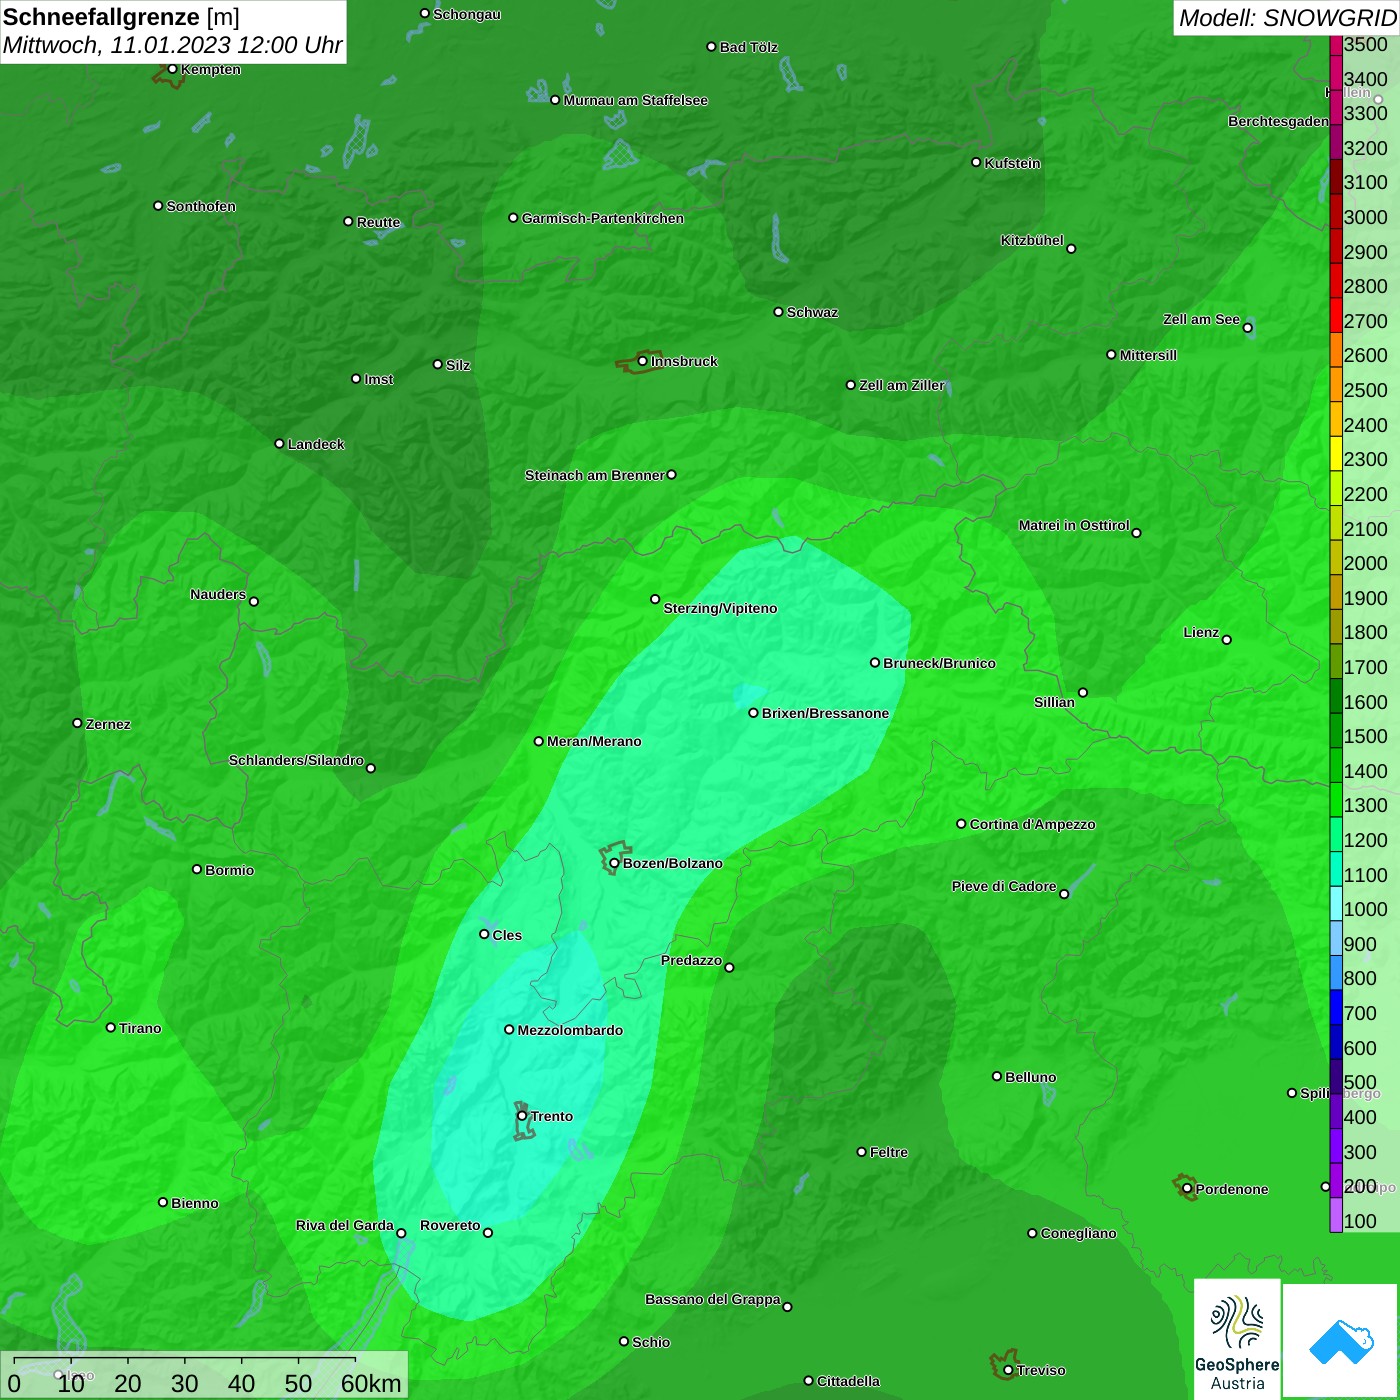
Task: Click the Bozen/Bolzano marker dot
Action: pos(614,863)
